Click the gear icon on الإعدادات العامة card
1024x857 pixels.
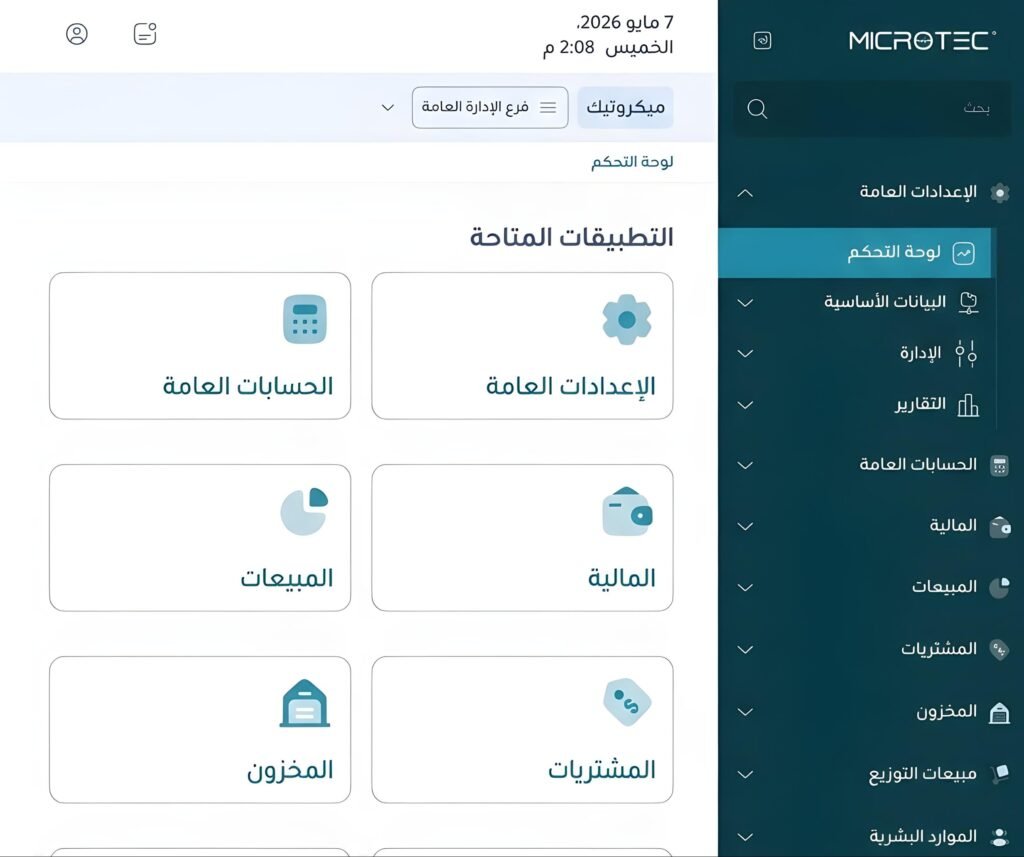pos(627,319)
